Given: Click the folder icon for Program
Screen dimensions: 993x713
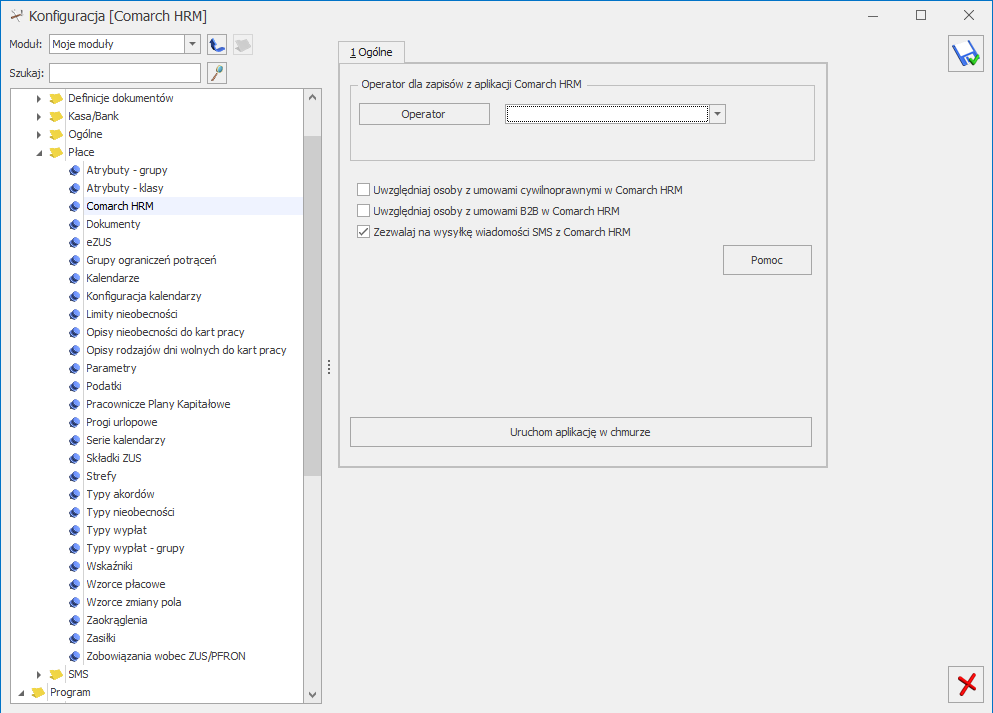Looking at the screenshot, I should click(38, 693).
